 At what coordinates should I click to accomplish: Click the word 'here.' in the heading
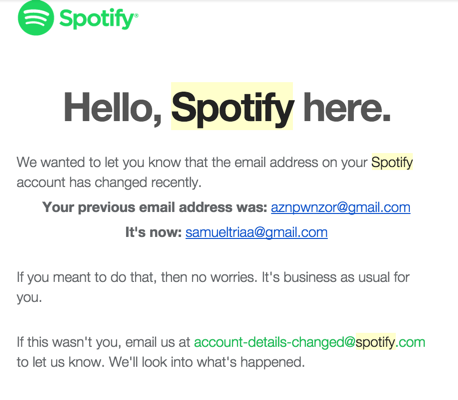coord(346,107)
